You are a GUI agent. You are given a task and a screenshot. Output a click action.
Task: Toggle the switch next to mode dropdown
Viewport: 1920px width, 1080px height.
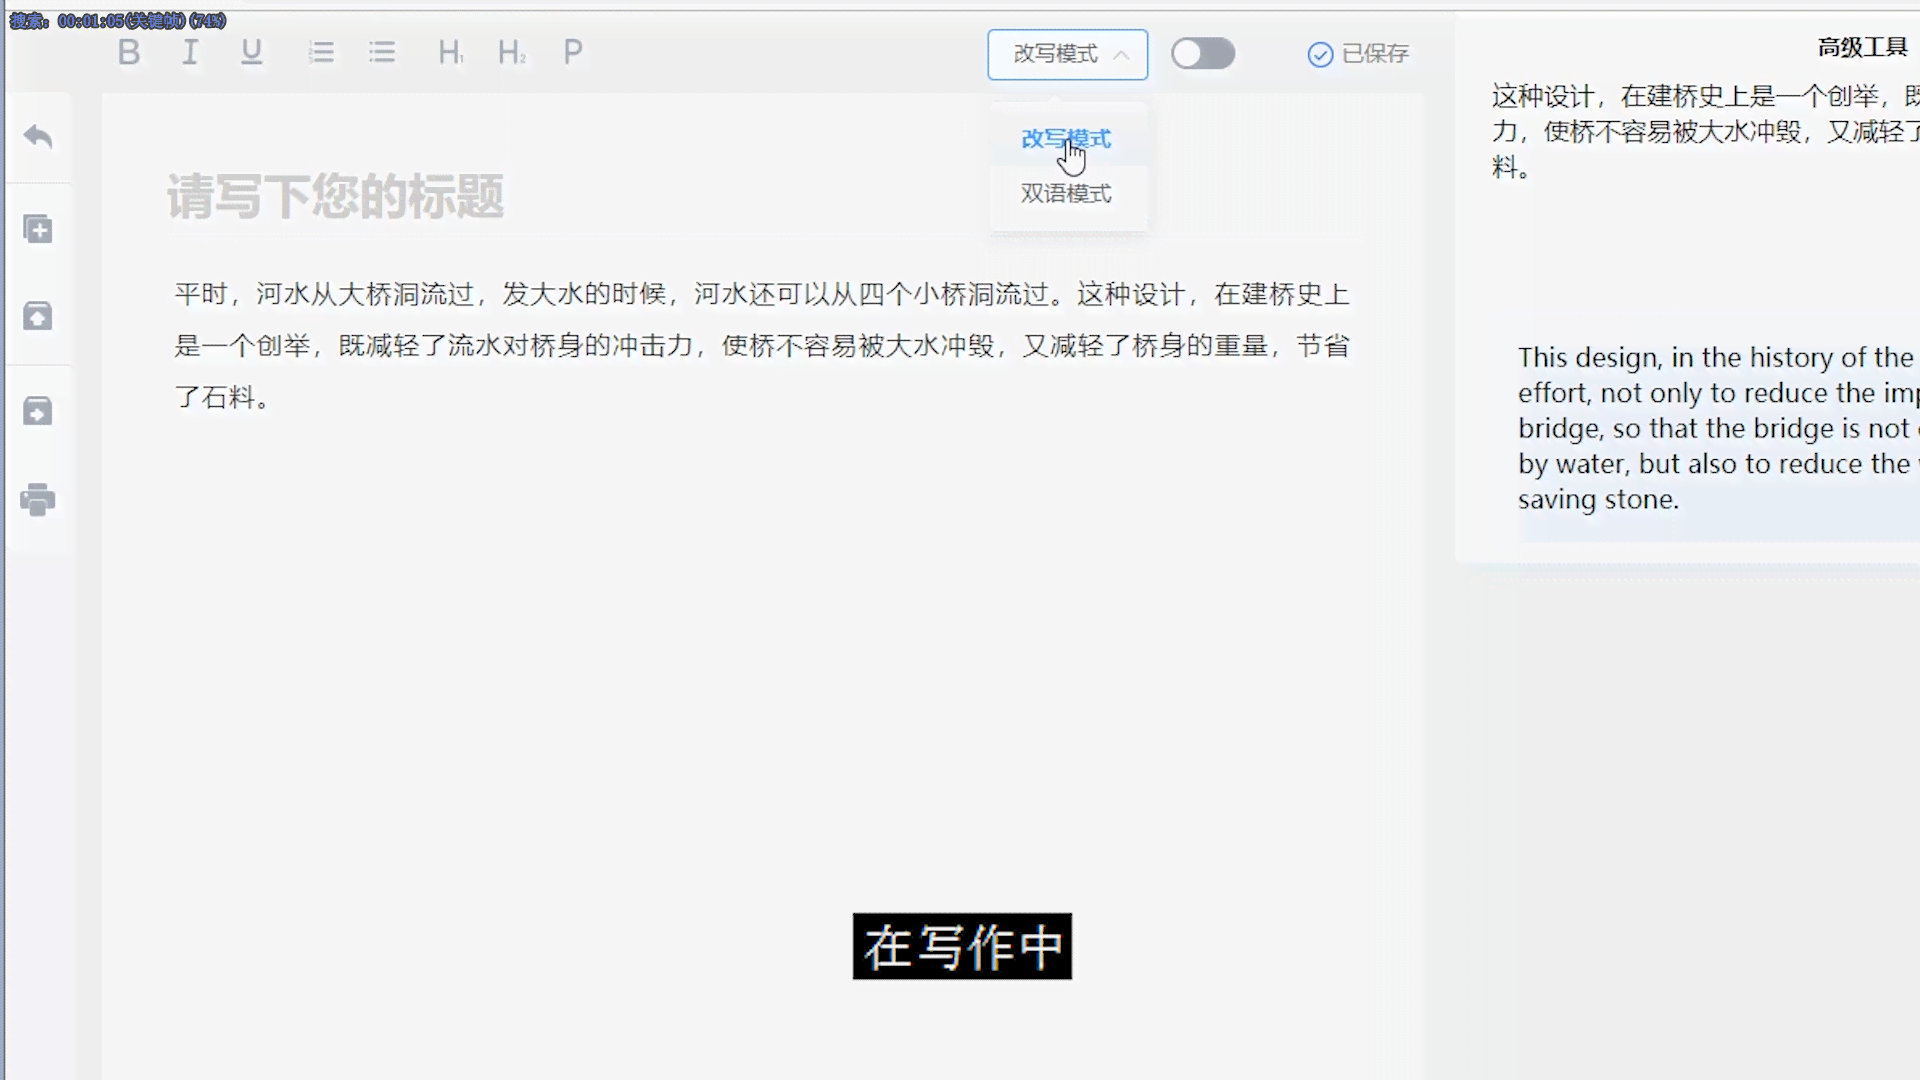pos(1203,53)
